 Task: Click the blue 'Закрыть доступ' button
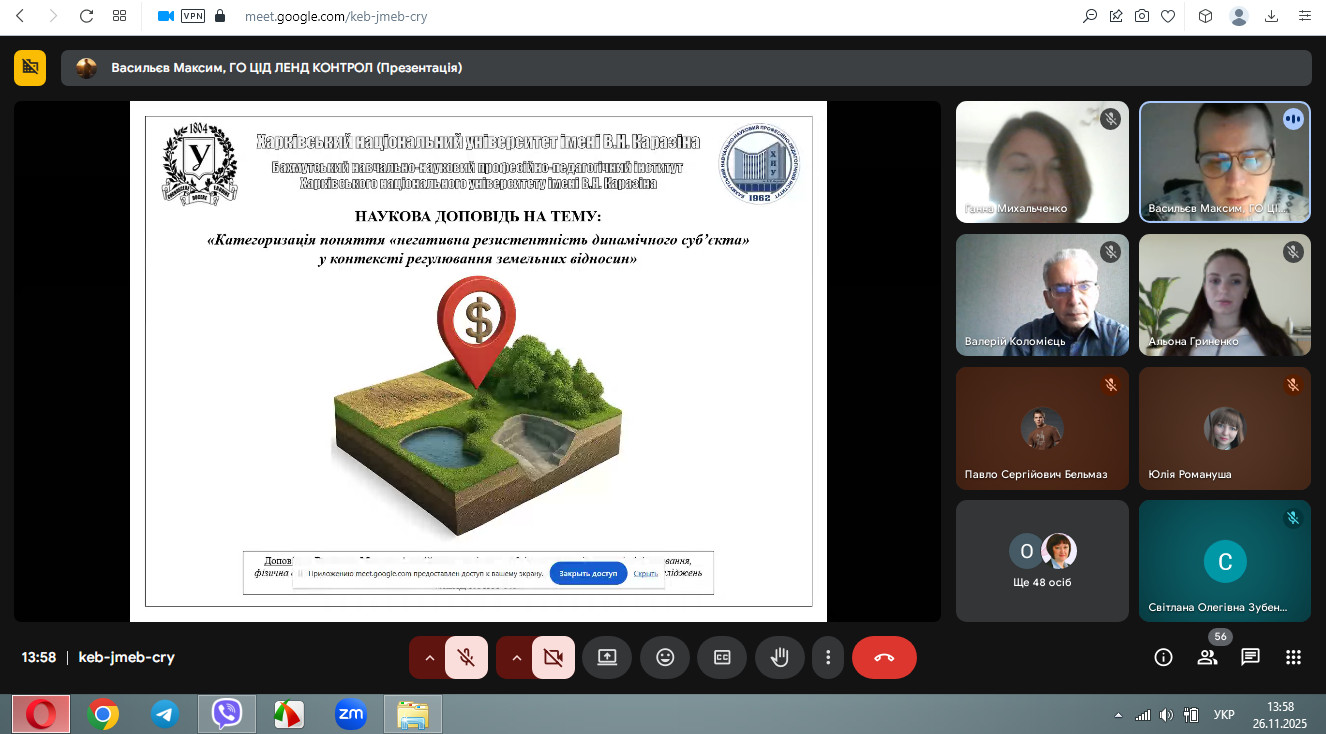pyautogui.click(x=588, y=574)
